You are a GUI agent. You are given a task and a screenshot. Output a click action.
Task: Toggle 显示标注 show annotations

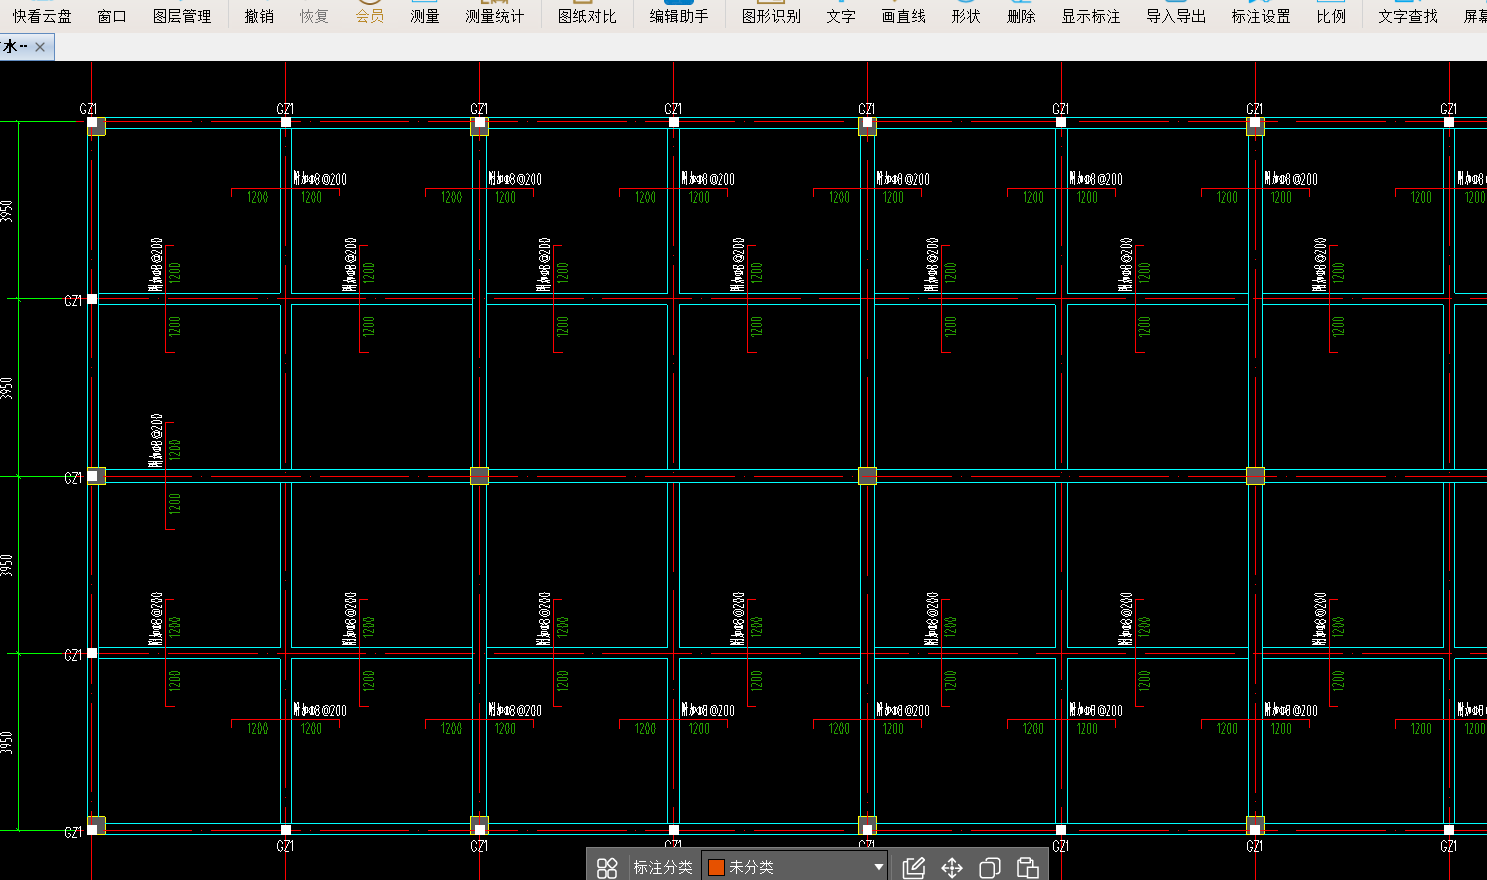1091,16
